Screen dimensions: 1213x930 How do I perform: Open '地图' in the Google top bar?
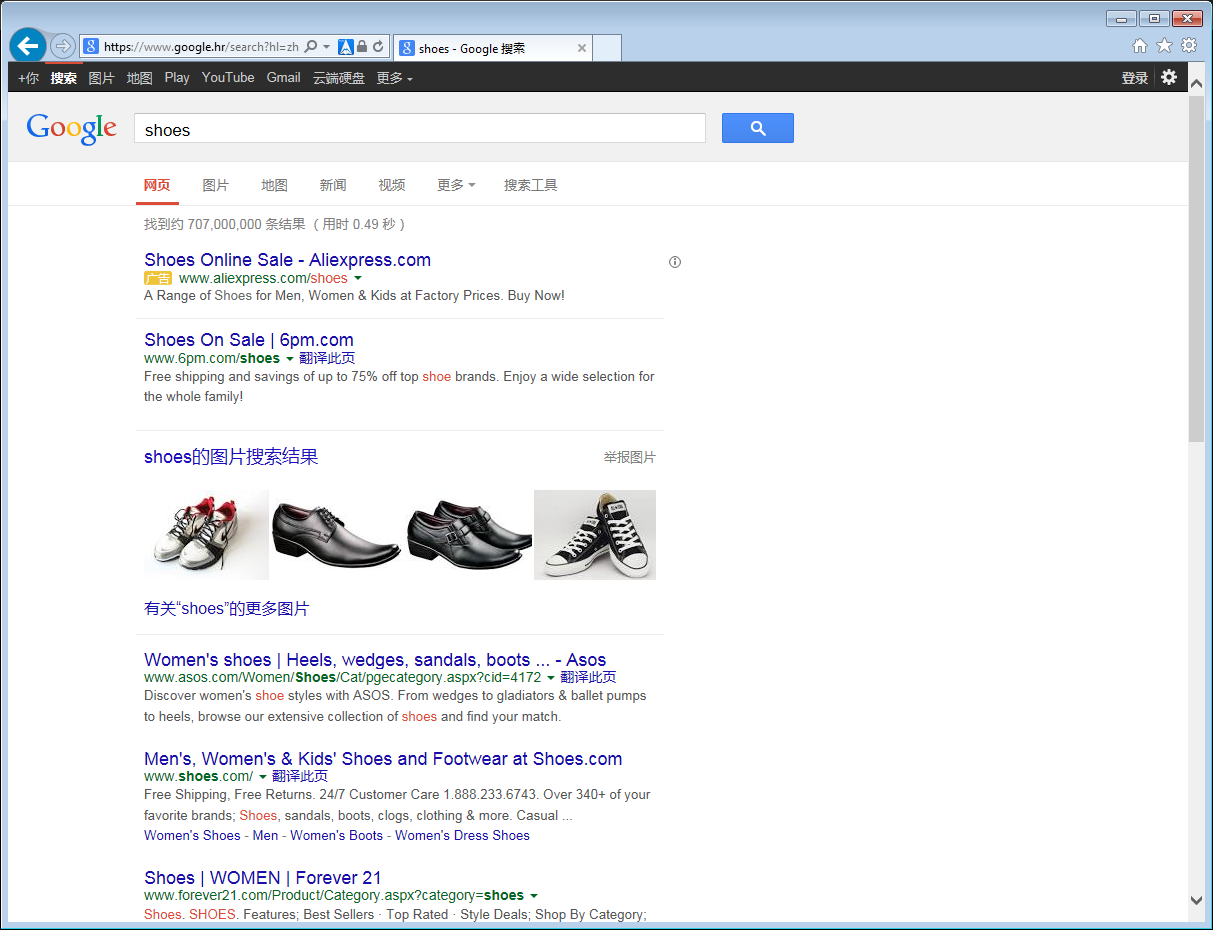click(x=140, y=78)
